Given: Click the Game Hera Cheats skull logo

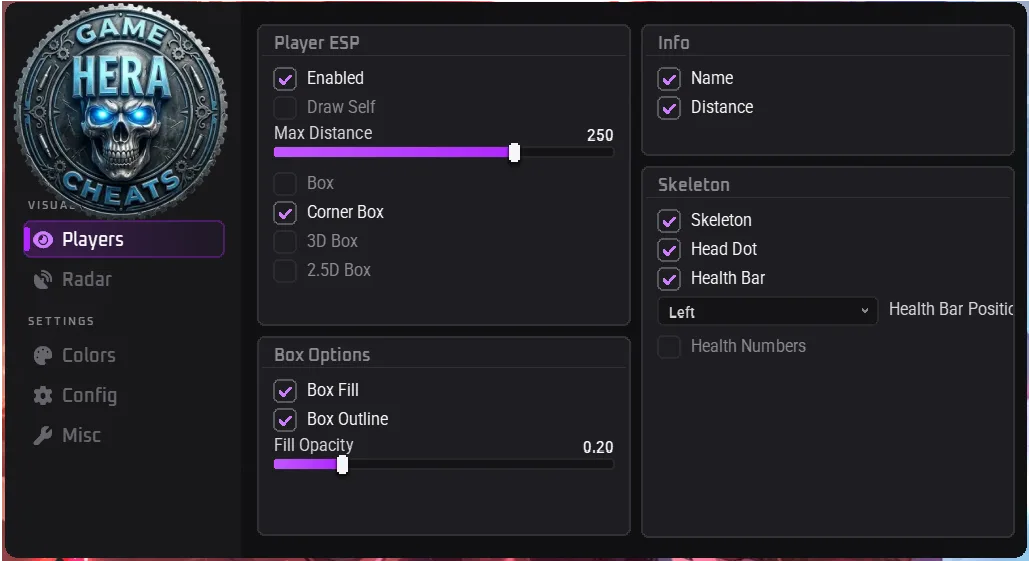Looking at the screenshot, I should 121,110.
